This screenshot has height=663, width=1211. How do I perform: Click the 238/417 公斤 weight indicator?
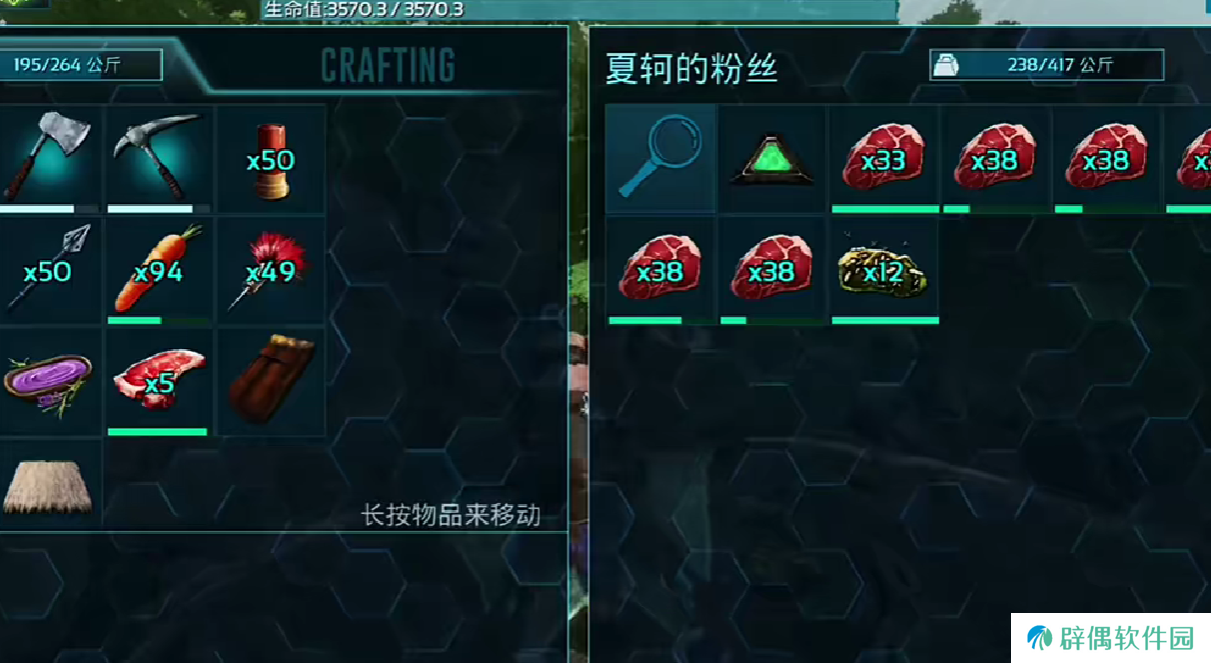coord(1046,65)
